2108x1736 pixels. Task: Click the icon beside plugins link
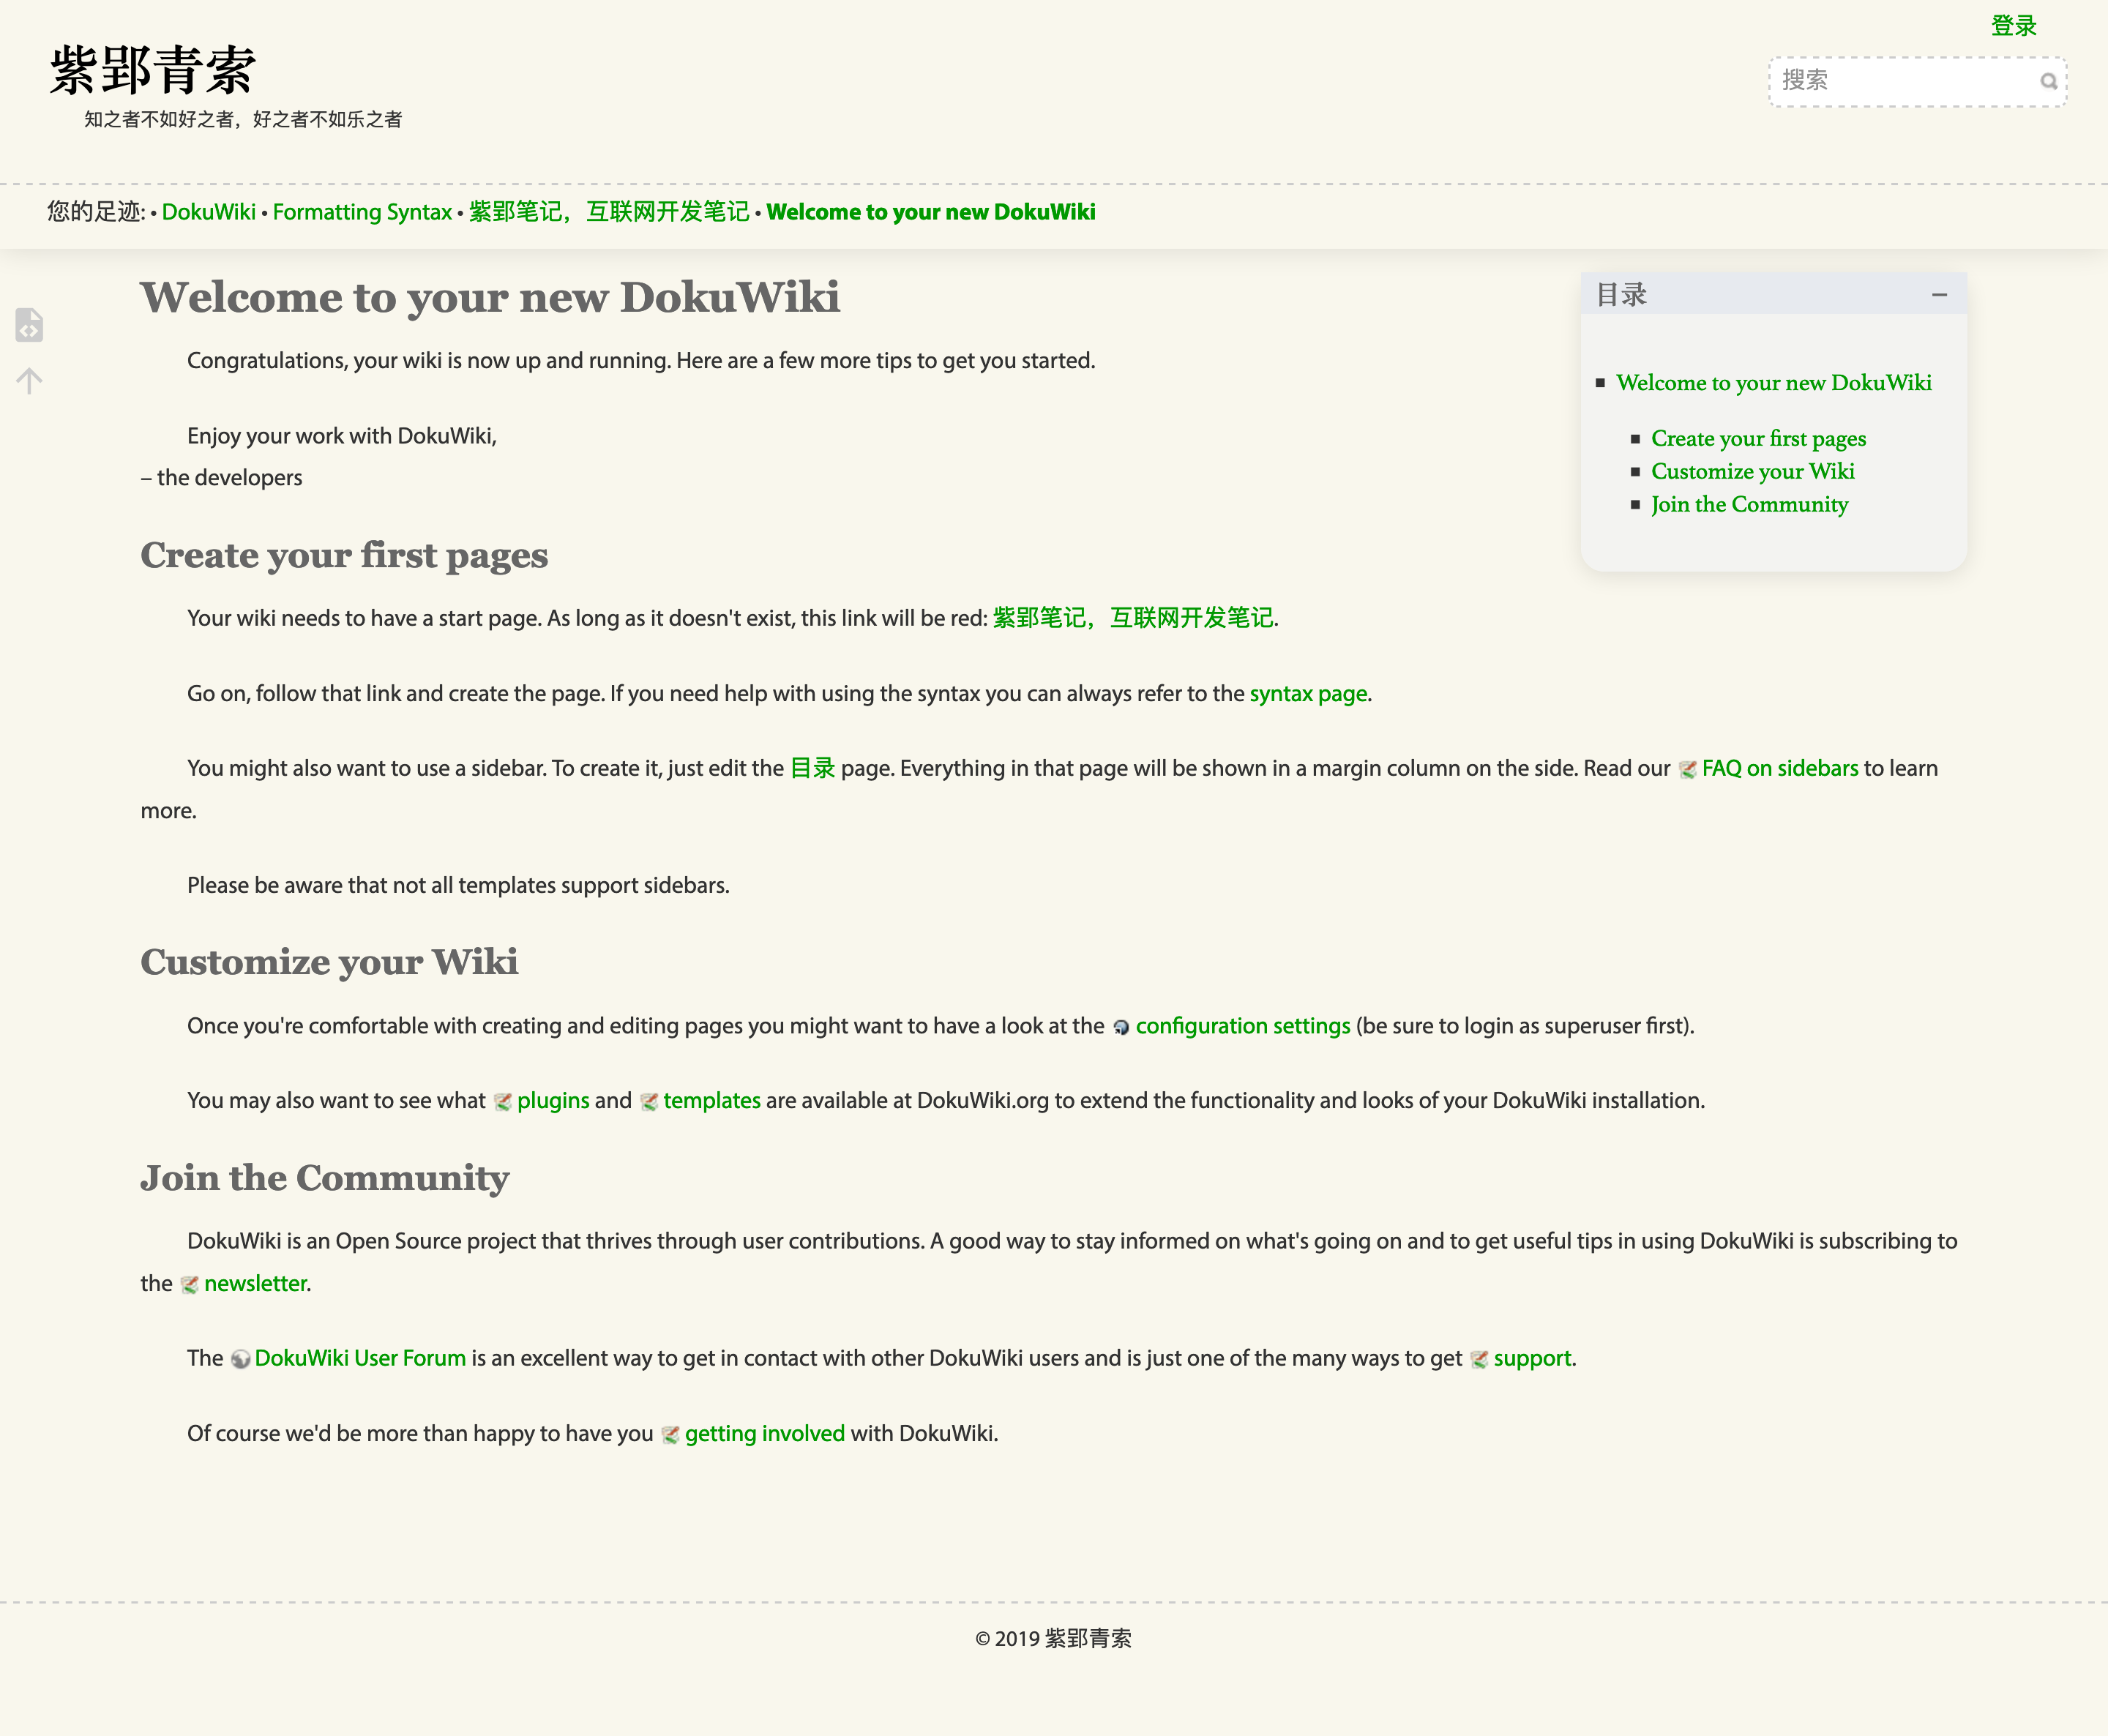click(x=503, y=1102)
